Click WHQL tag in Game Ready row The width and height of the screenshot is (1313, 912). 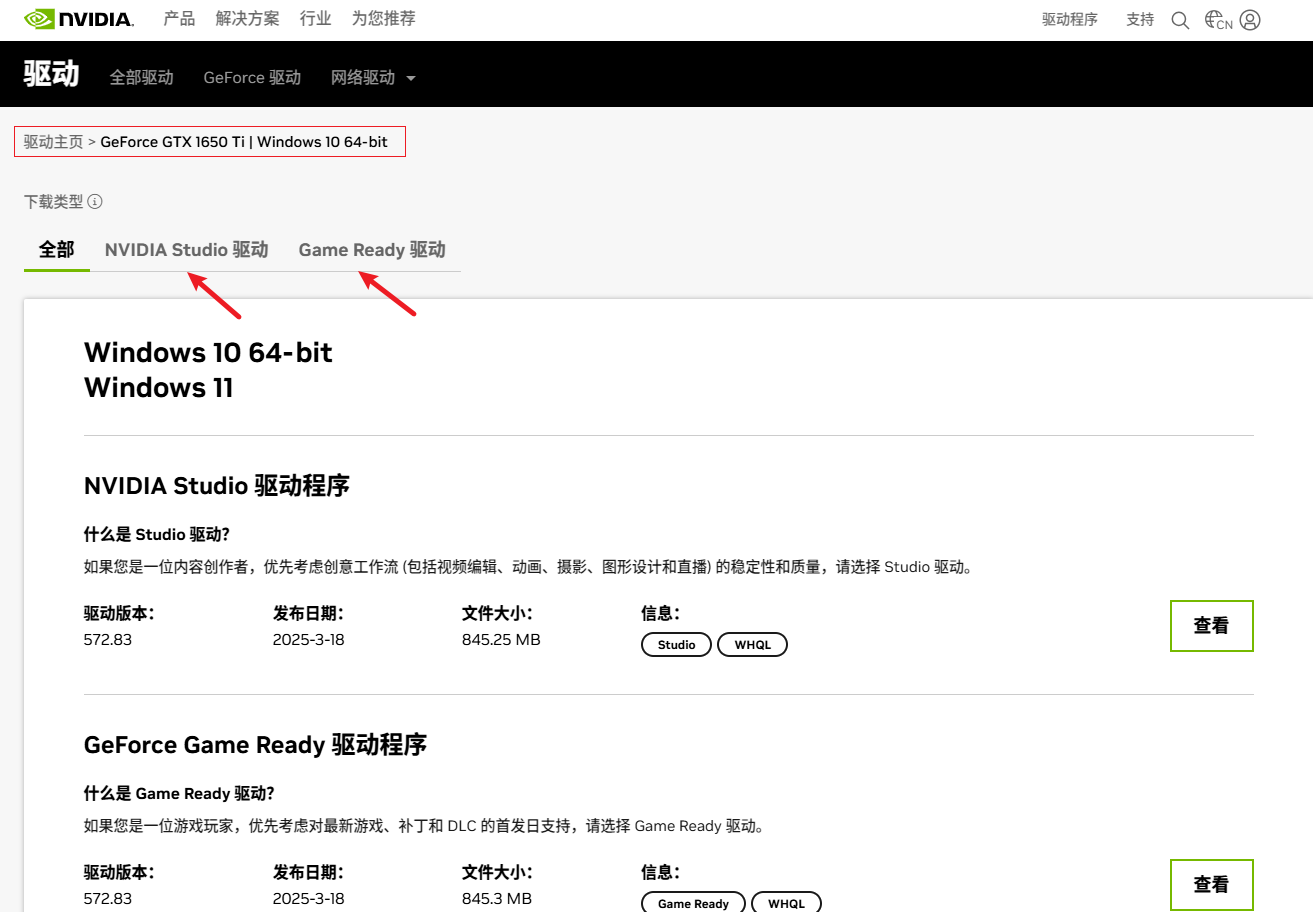pyautogui.click(x=786, y=904)
